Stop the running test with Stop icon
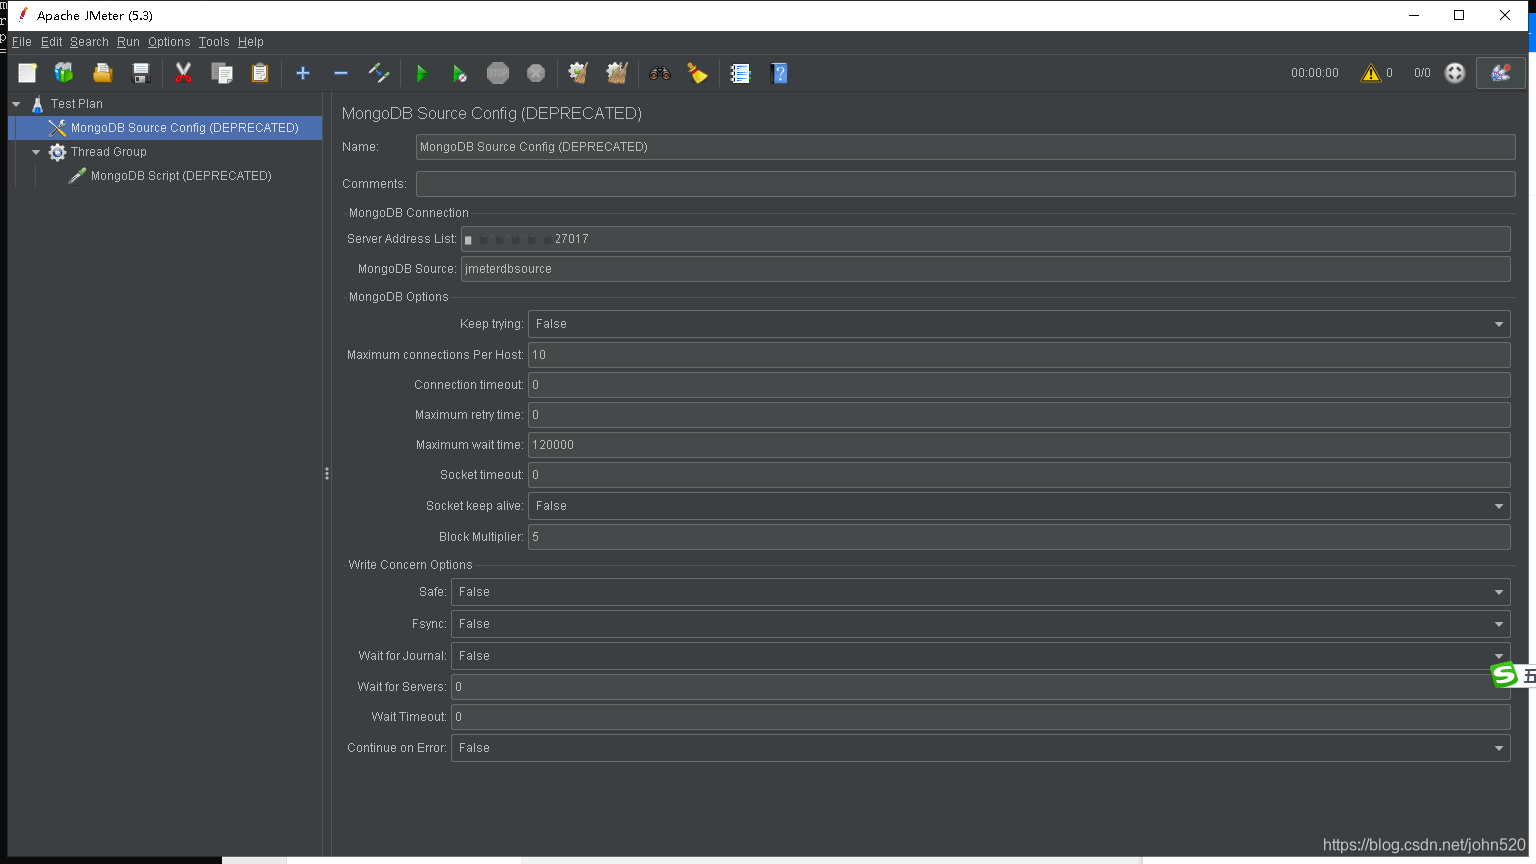Screen dimensions: 1536x864 tap(498, 73)
